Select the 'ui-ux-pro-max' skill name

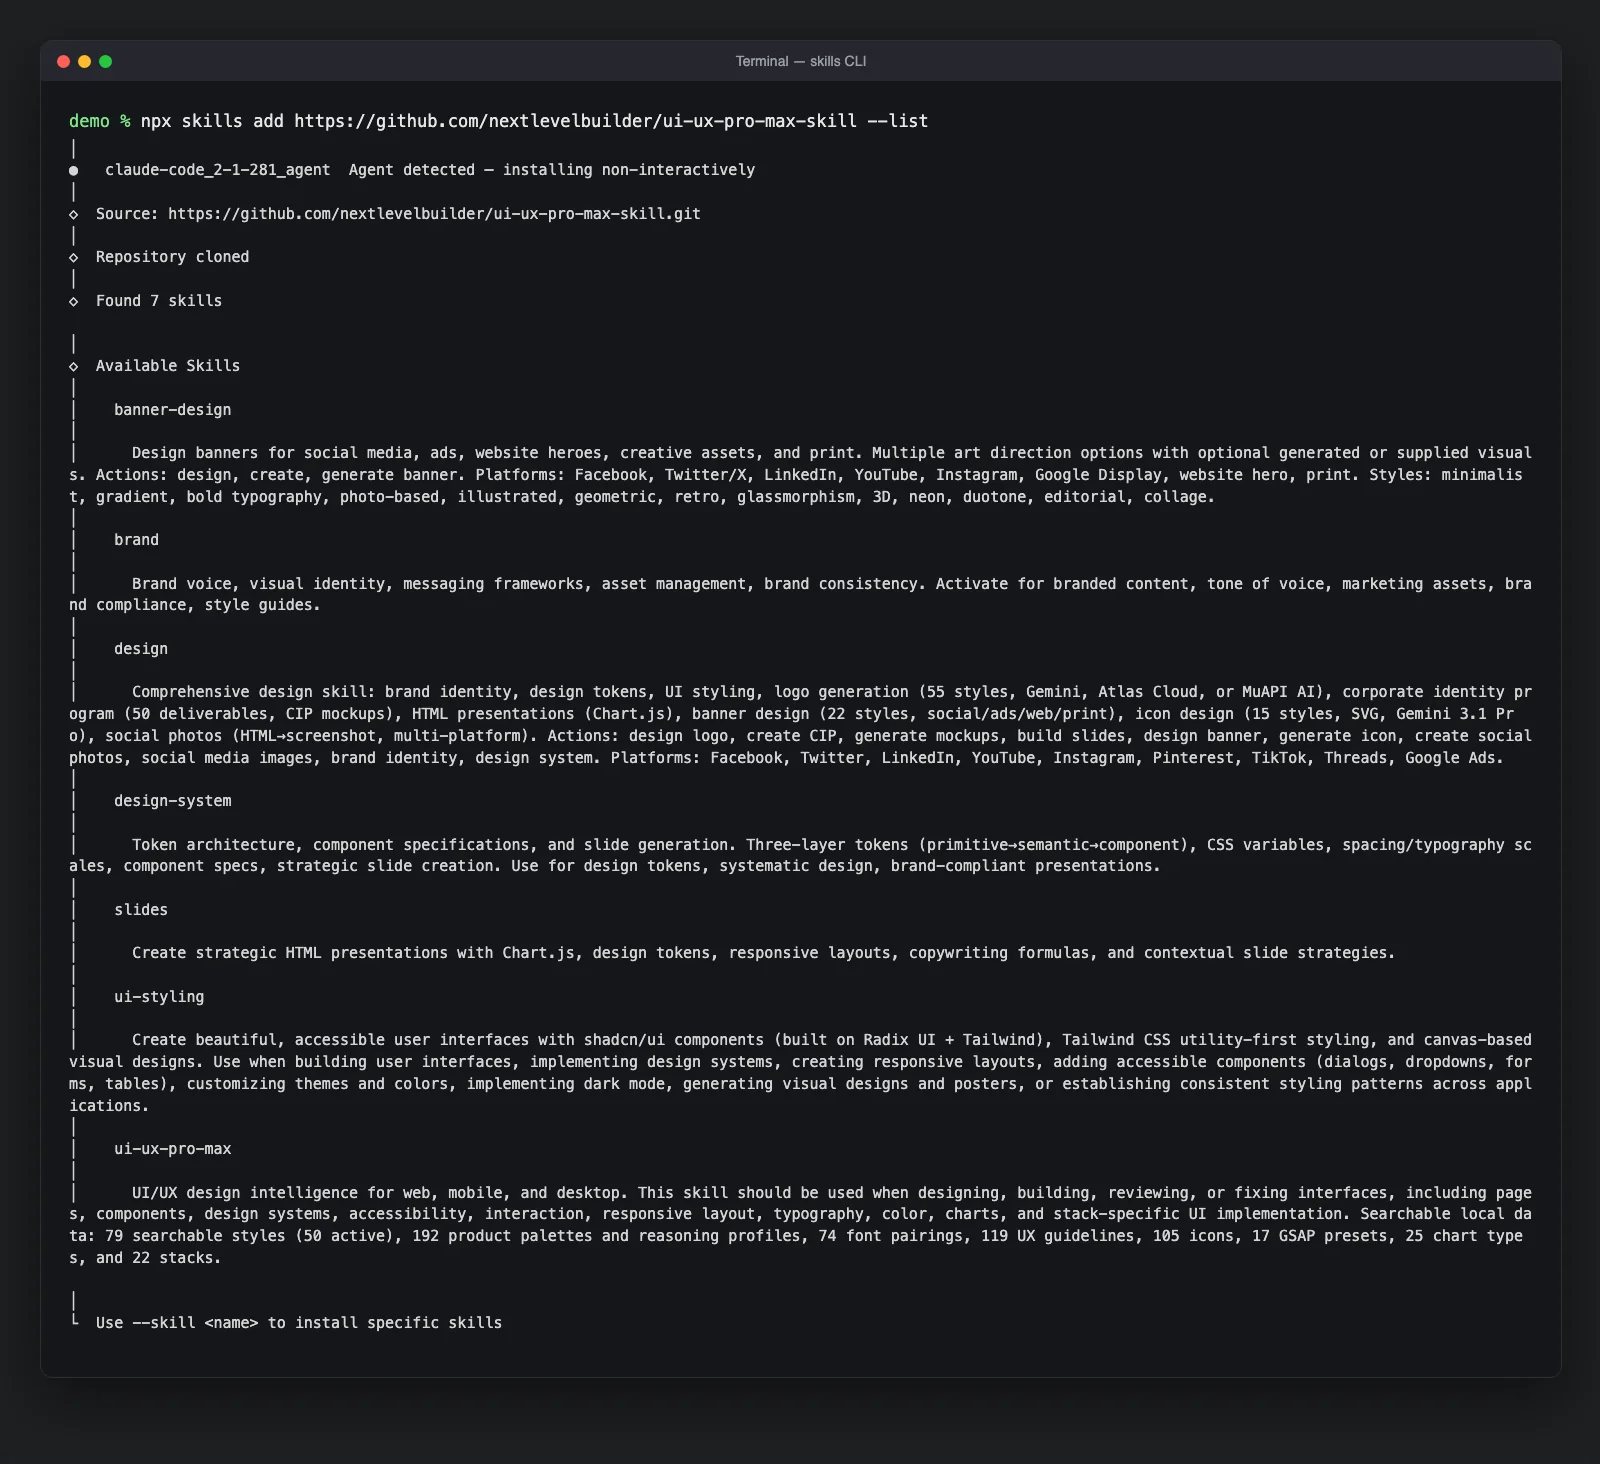click(172, 1149)
